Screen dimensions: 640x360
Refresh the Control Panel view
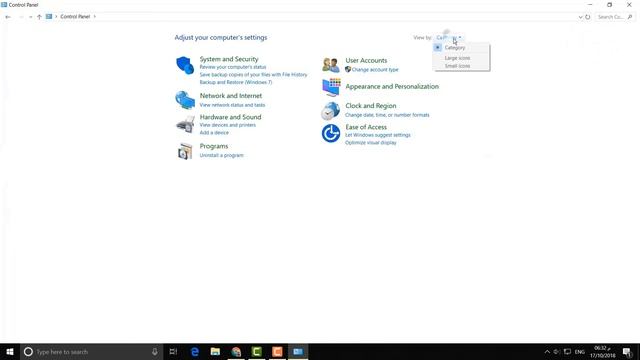click(588, 17)
